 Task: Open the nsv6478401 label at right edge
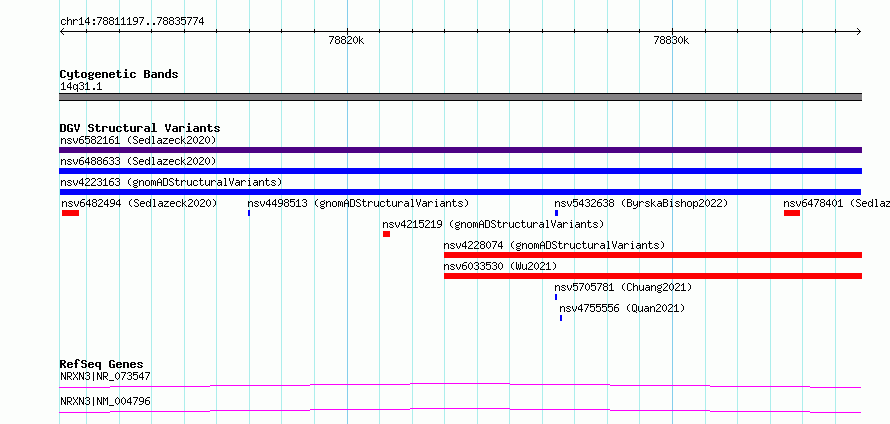836,203
